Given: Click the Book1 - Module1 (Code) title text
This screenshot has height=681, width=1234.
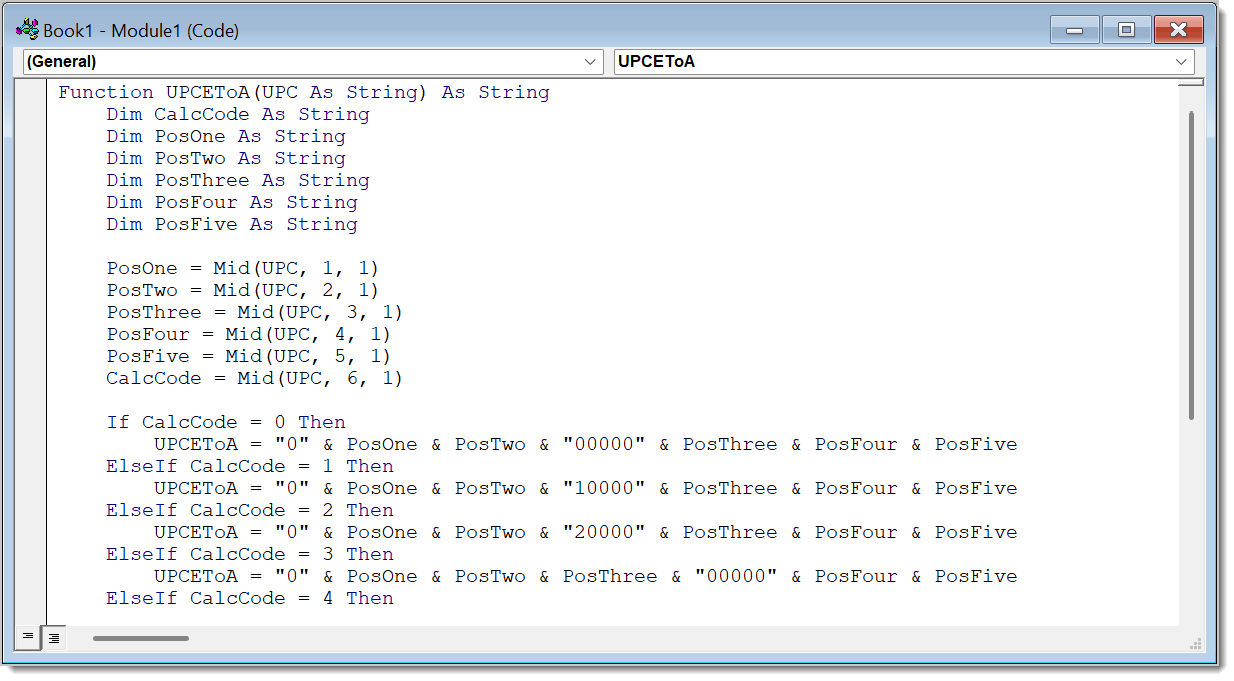Looking at the screenshot, I should (x=141, y=30).
